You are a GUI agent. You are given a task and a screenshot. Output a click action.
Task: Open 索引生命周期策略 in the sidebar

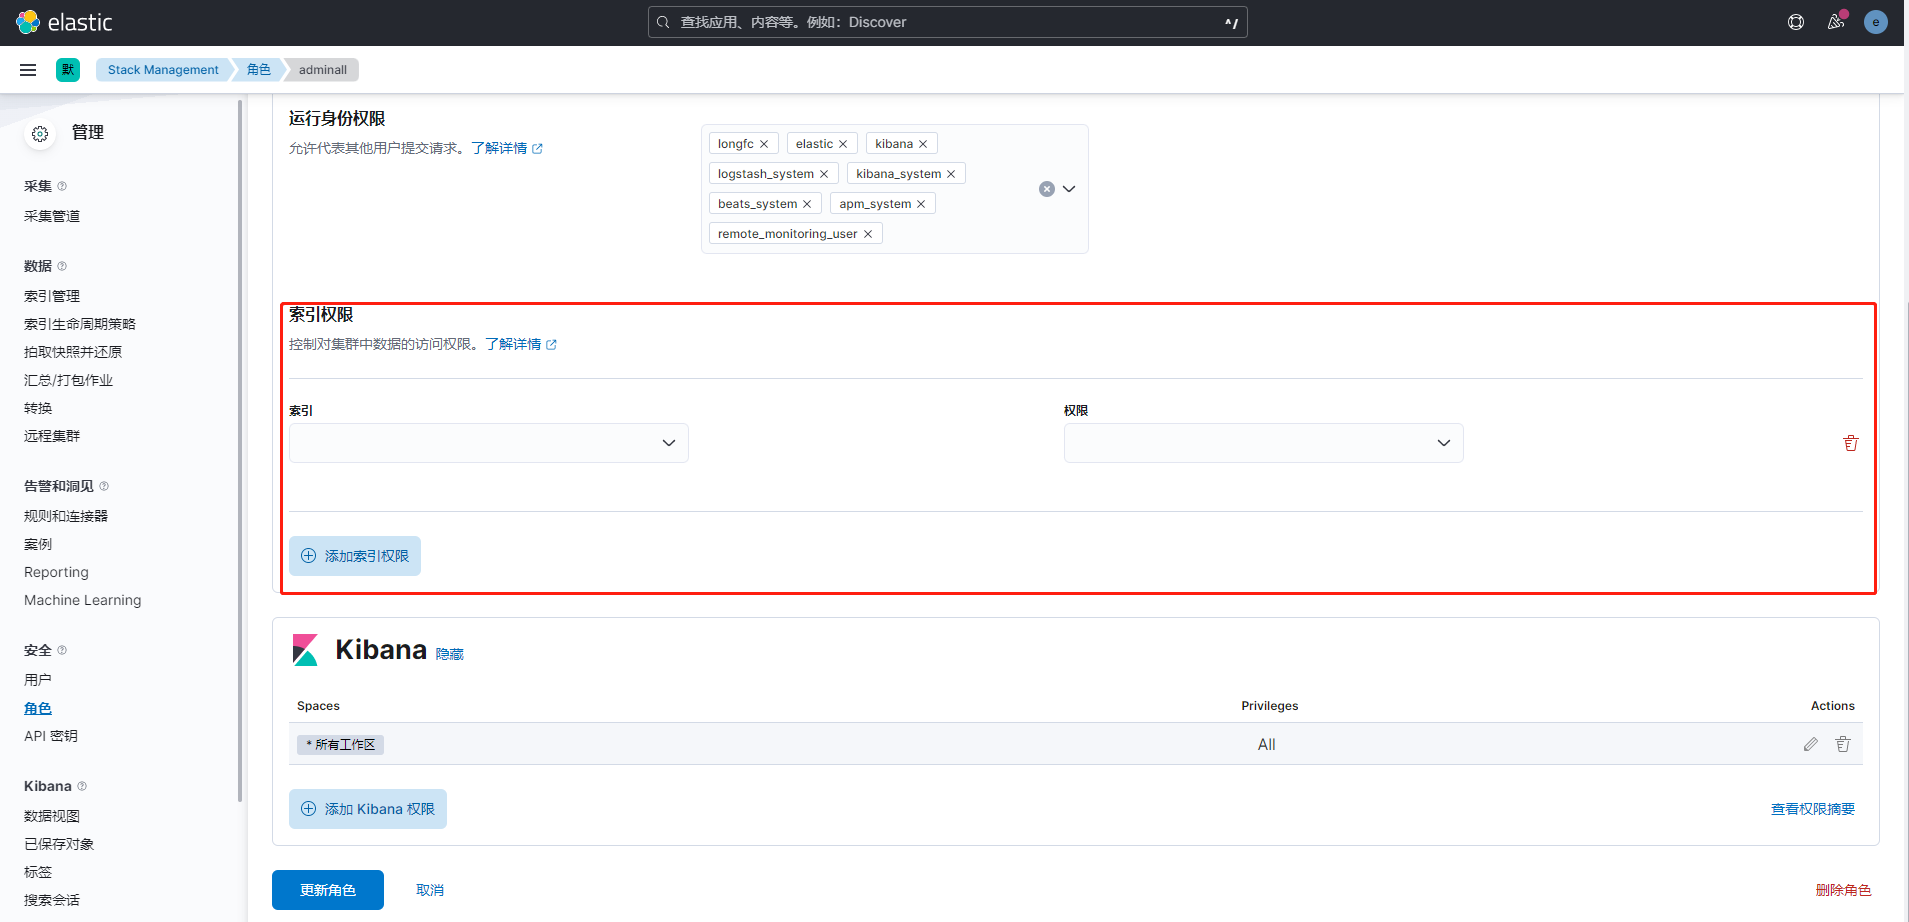(x=80, y=324)
